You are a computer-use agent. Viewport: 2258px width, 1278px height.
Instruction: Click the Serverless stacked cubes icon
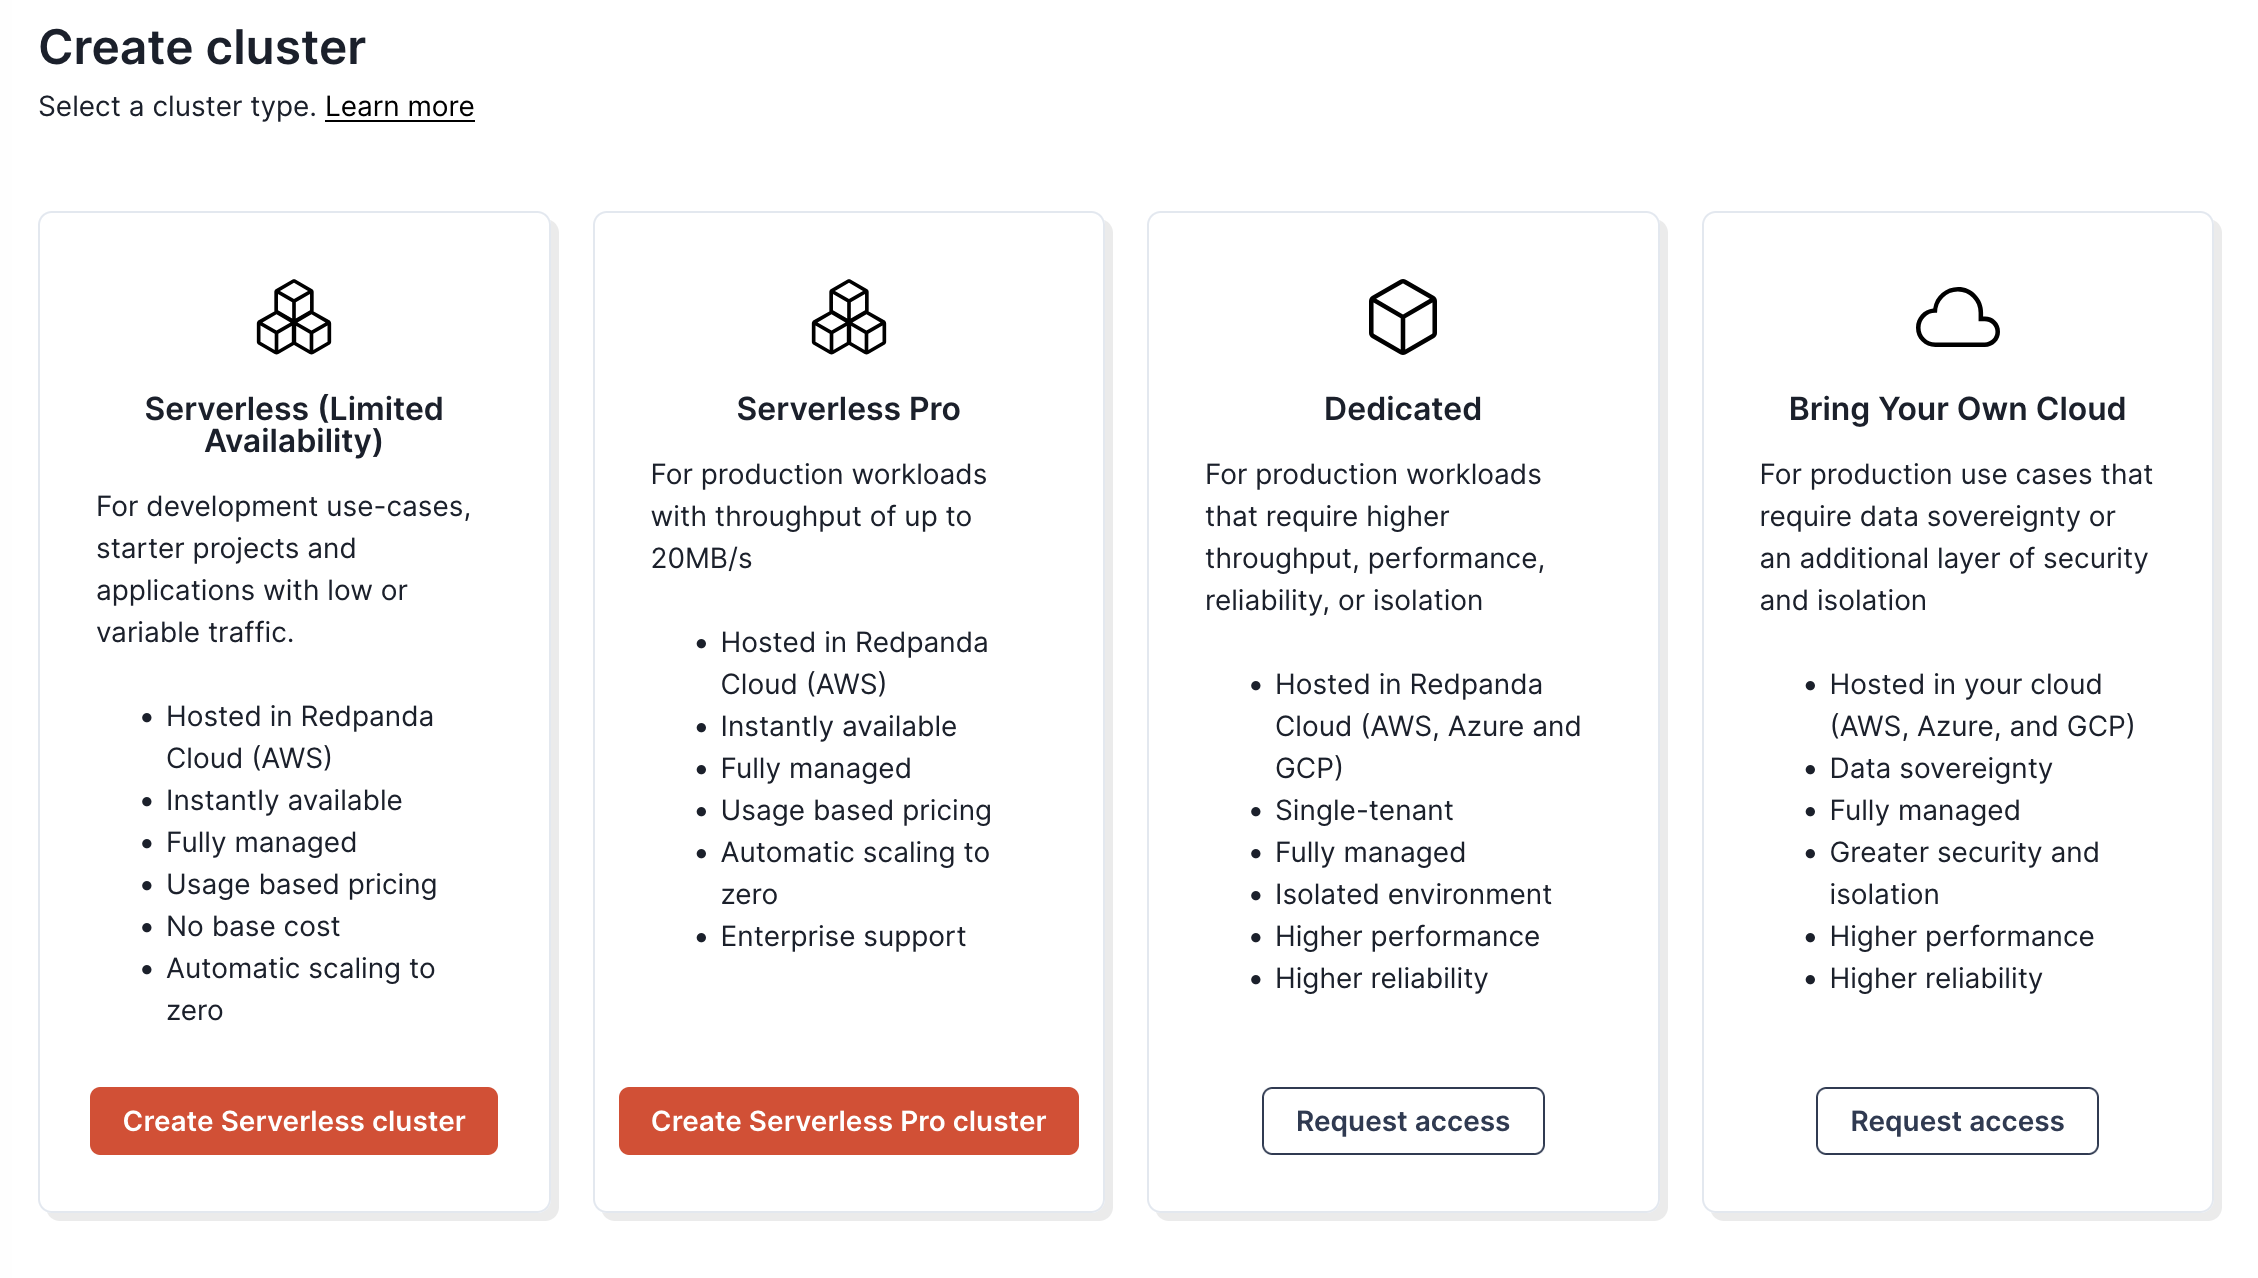pyautogui.click(x=293, y=317)
